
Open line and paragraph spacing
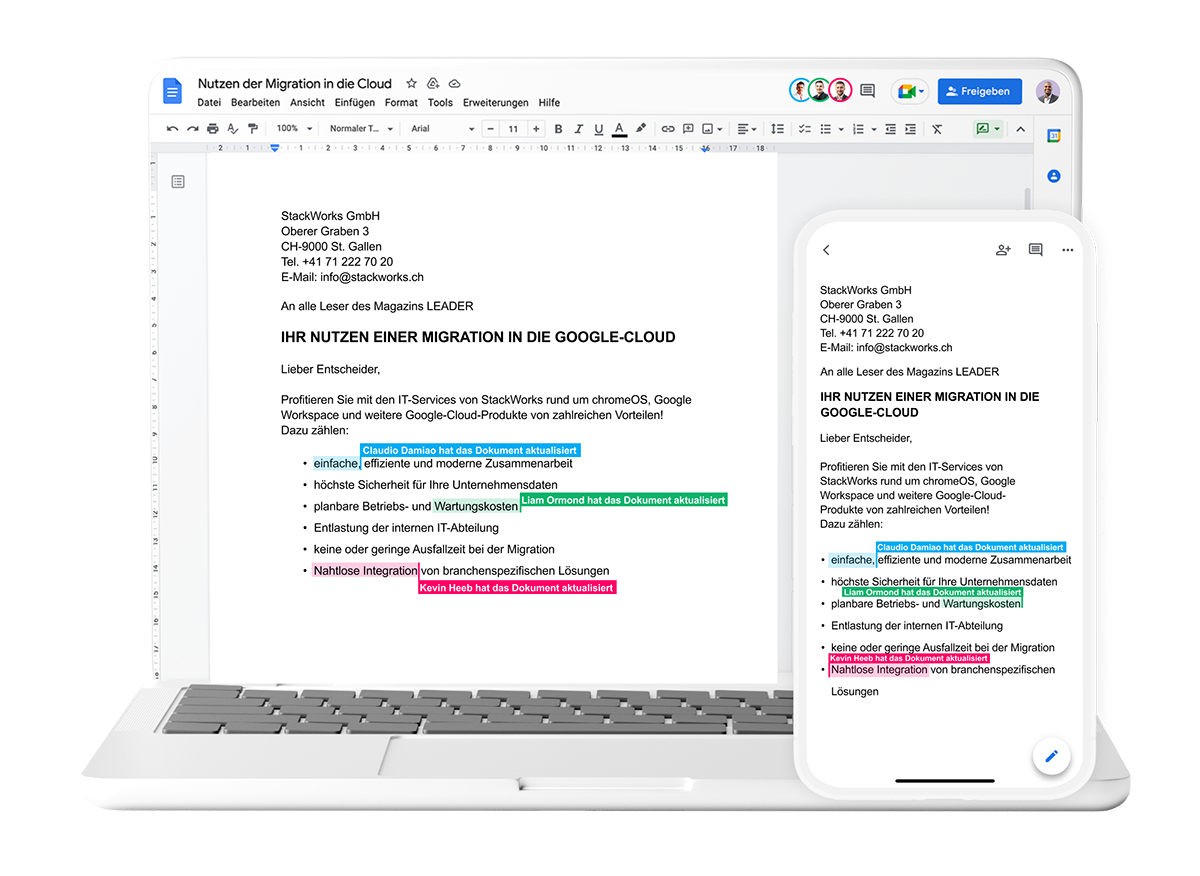(x=778, y=129)
